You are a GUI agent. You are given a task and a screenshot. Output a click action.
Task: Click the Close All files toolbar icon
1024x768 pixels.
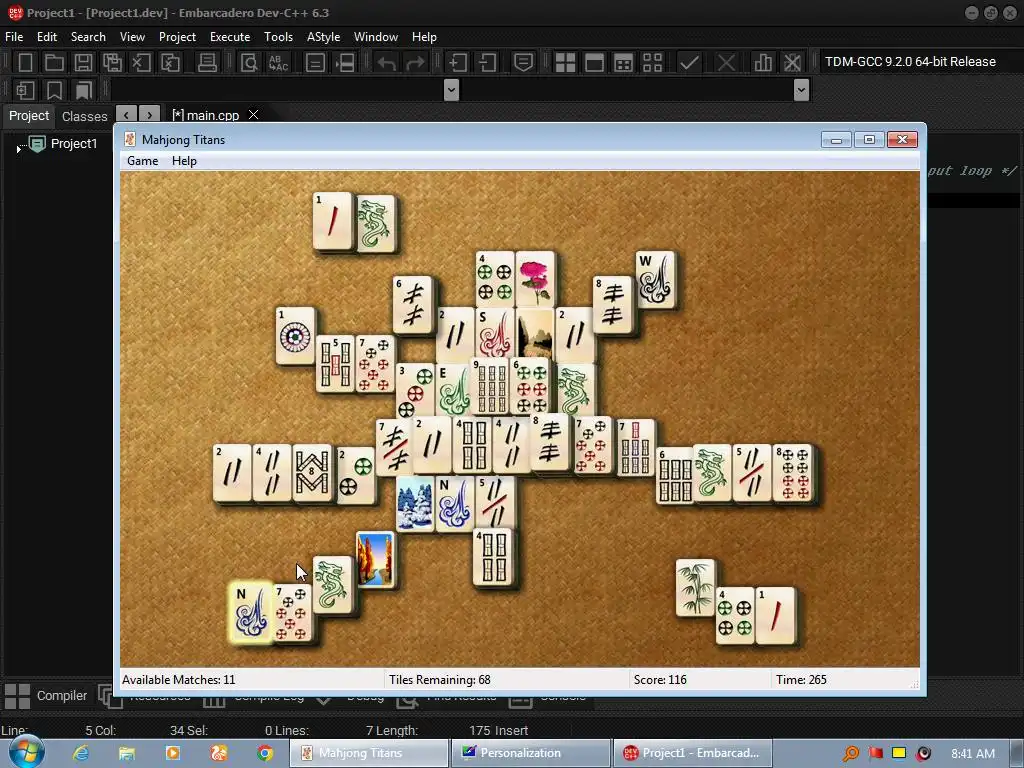coord(170,62)
